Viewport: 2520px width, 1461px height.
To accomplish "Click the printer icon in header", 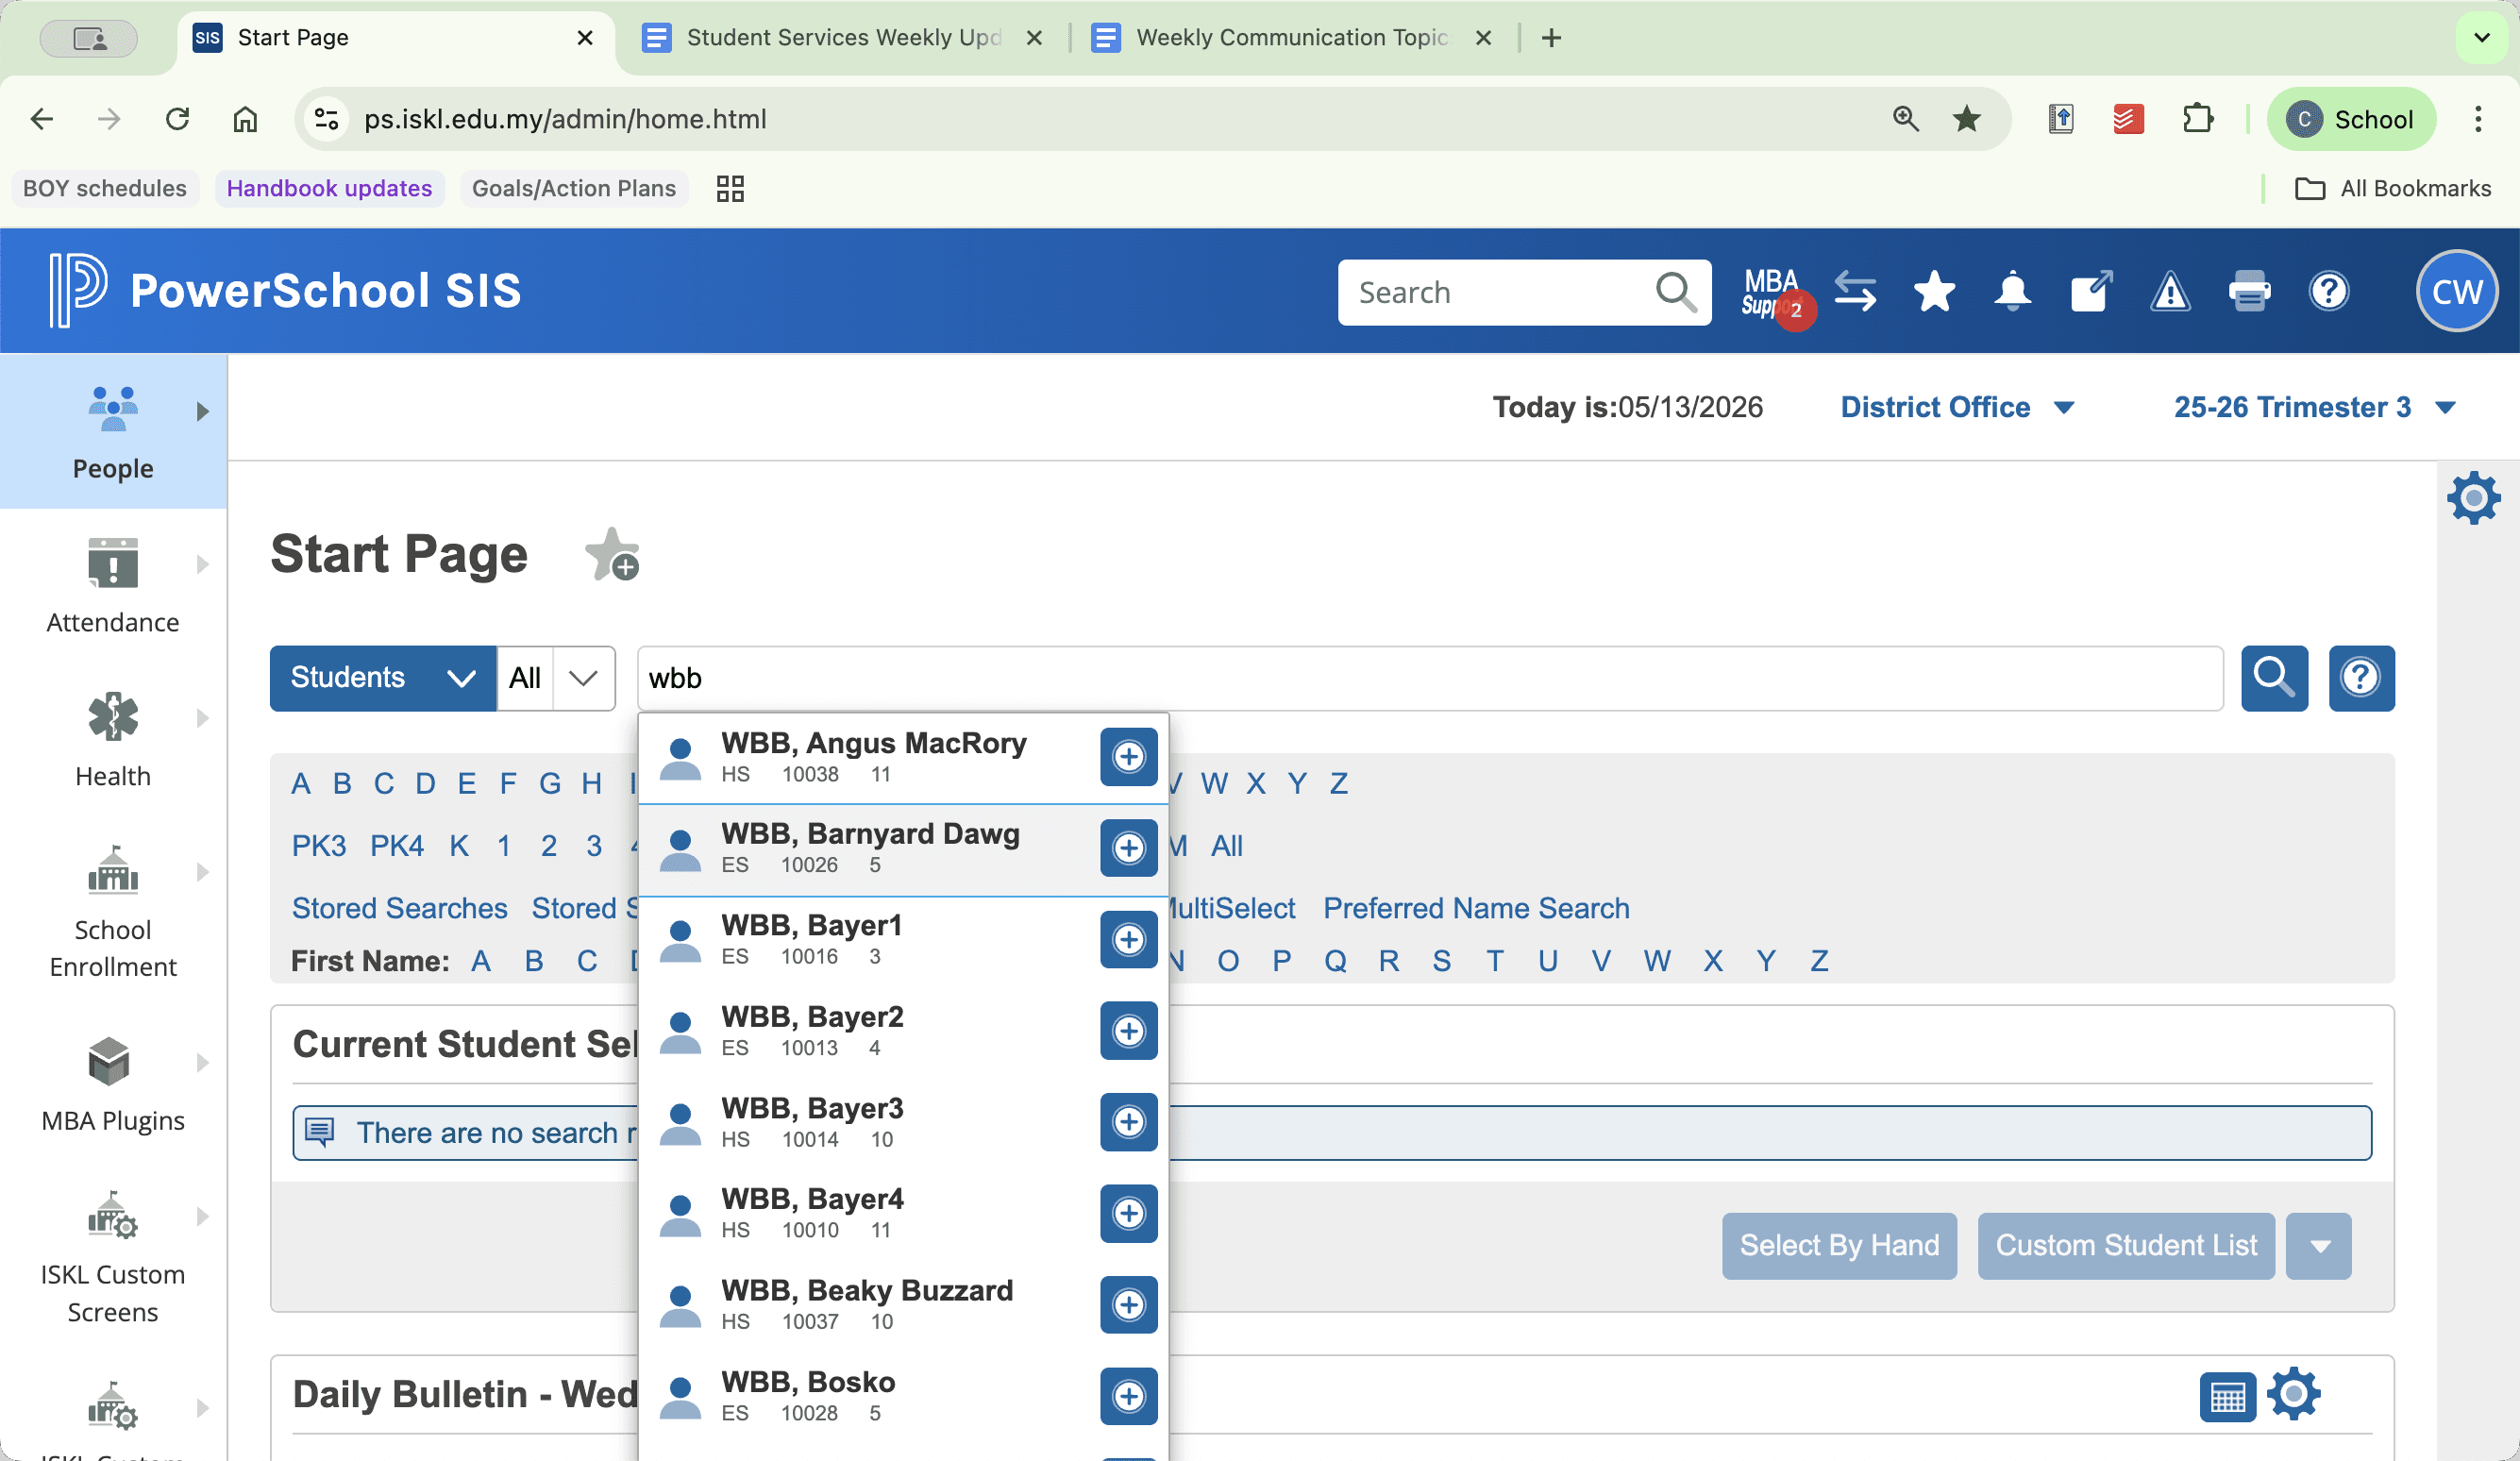I will (x=2249, y=292).
